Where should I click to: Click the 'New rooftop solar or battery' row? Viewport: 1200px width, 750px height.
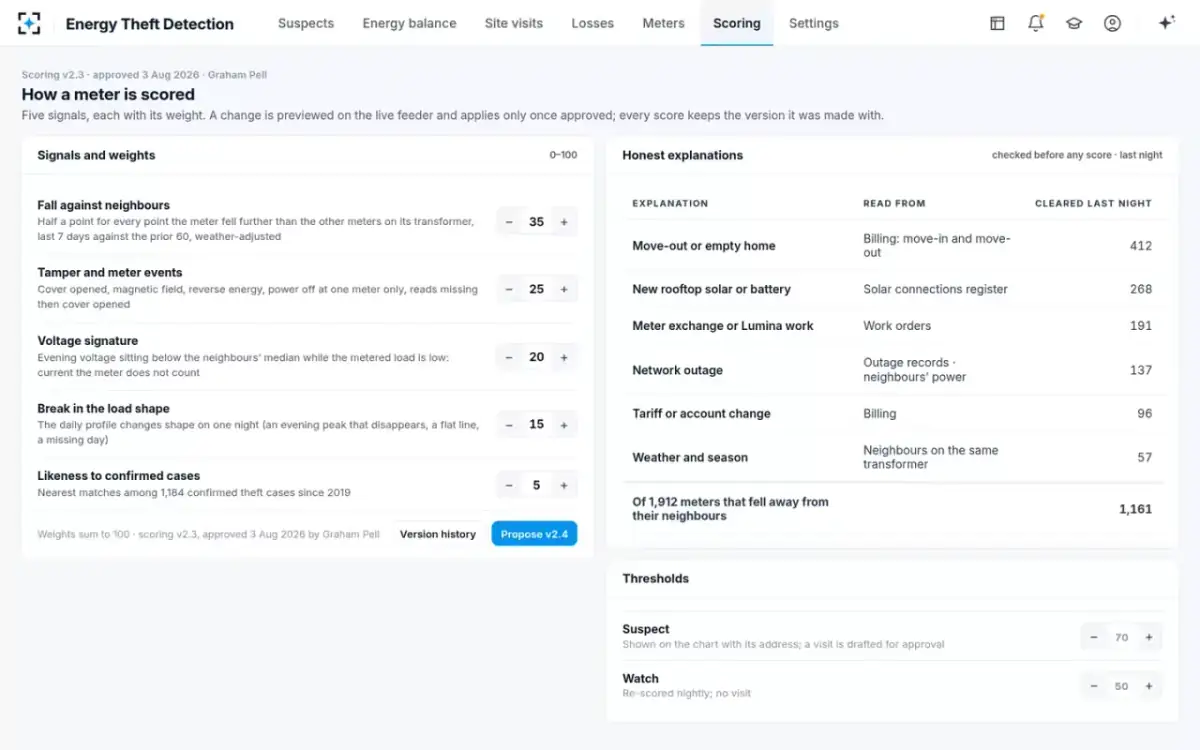892,289
